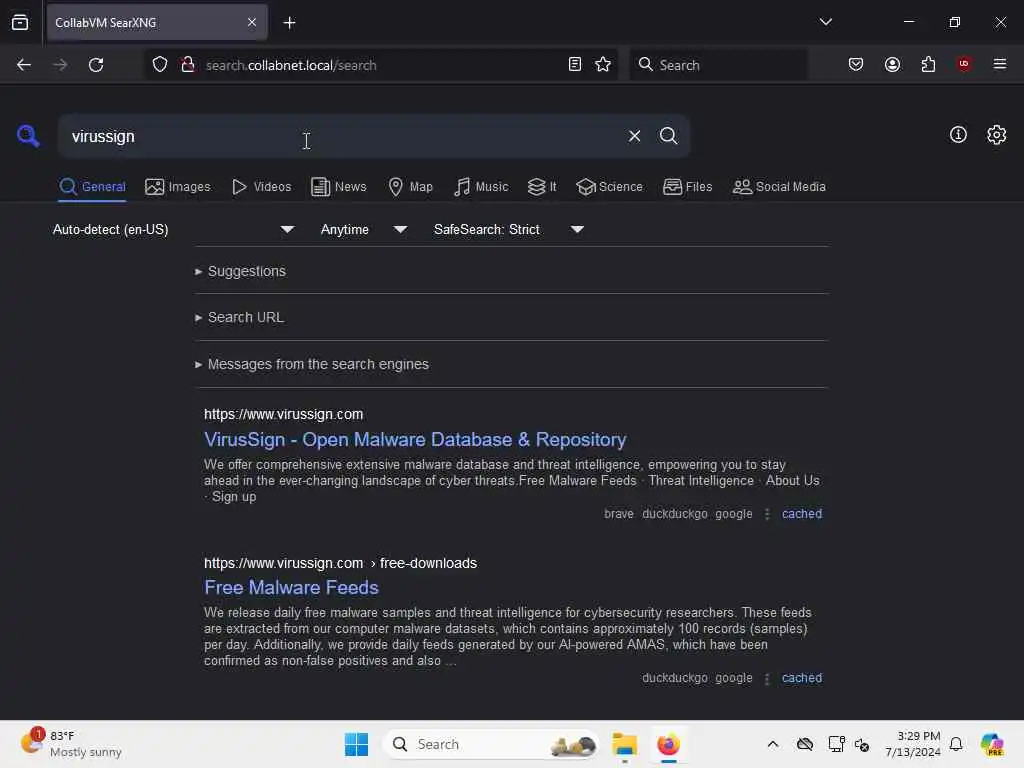Switch to Files category
1024x768 pixels.
click(x=688, y=187)
